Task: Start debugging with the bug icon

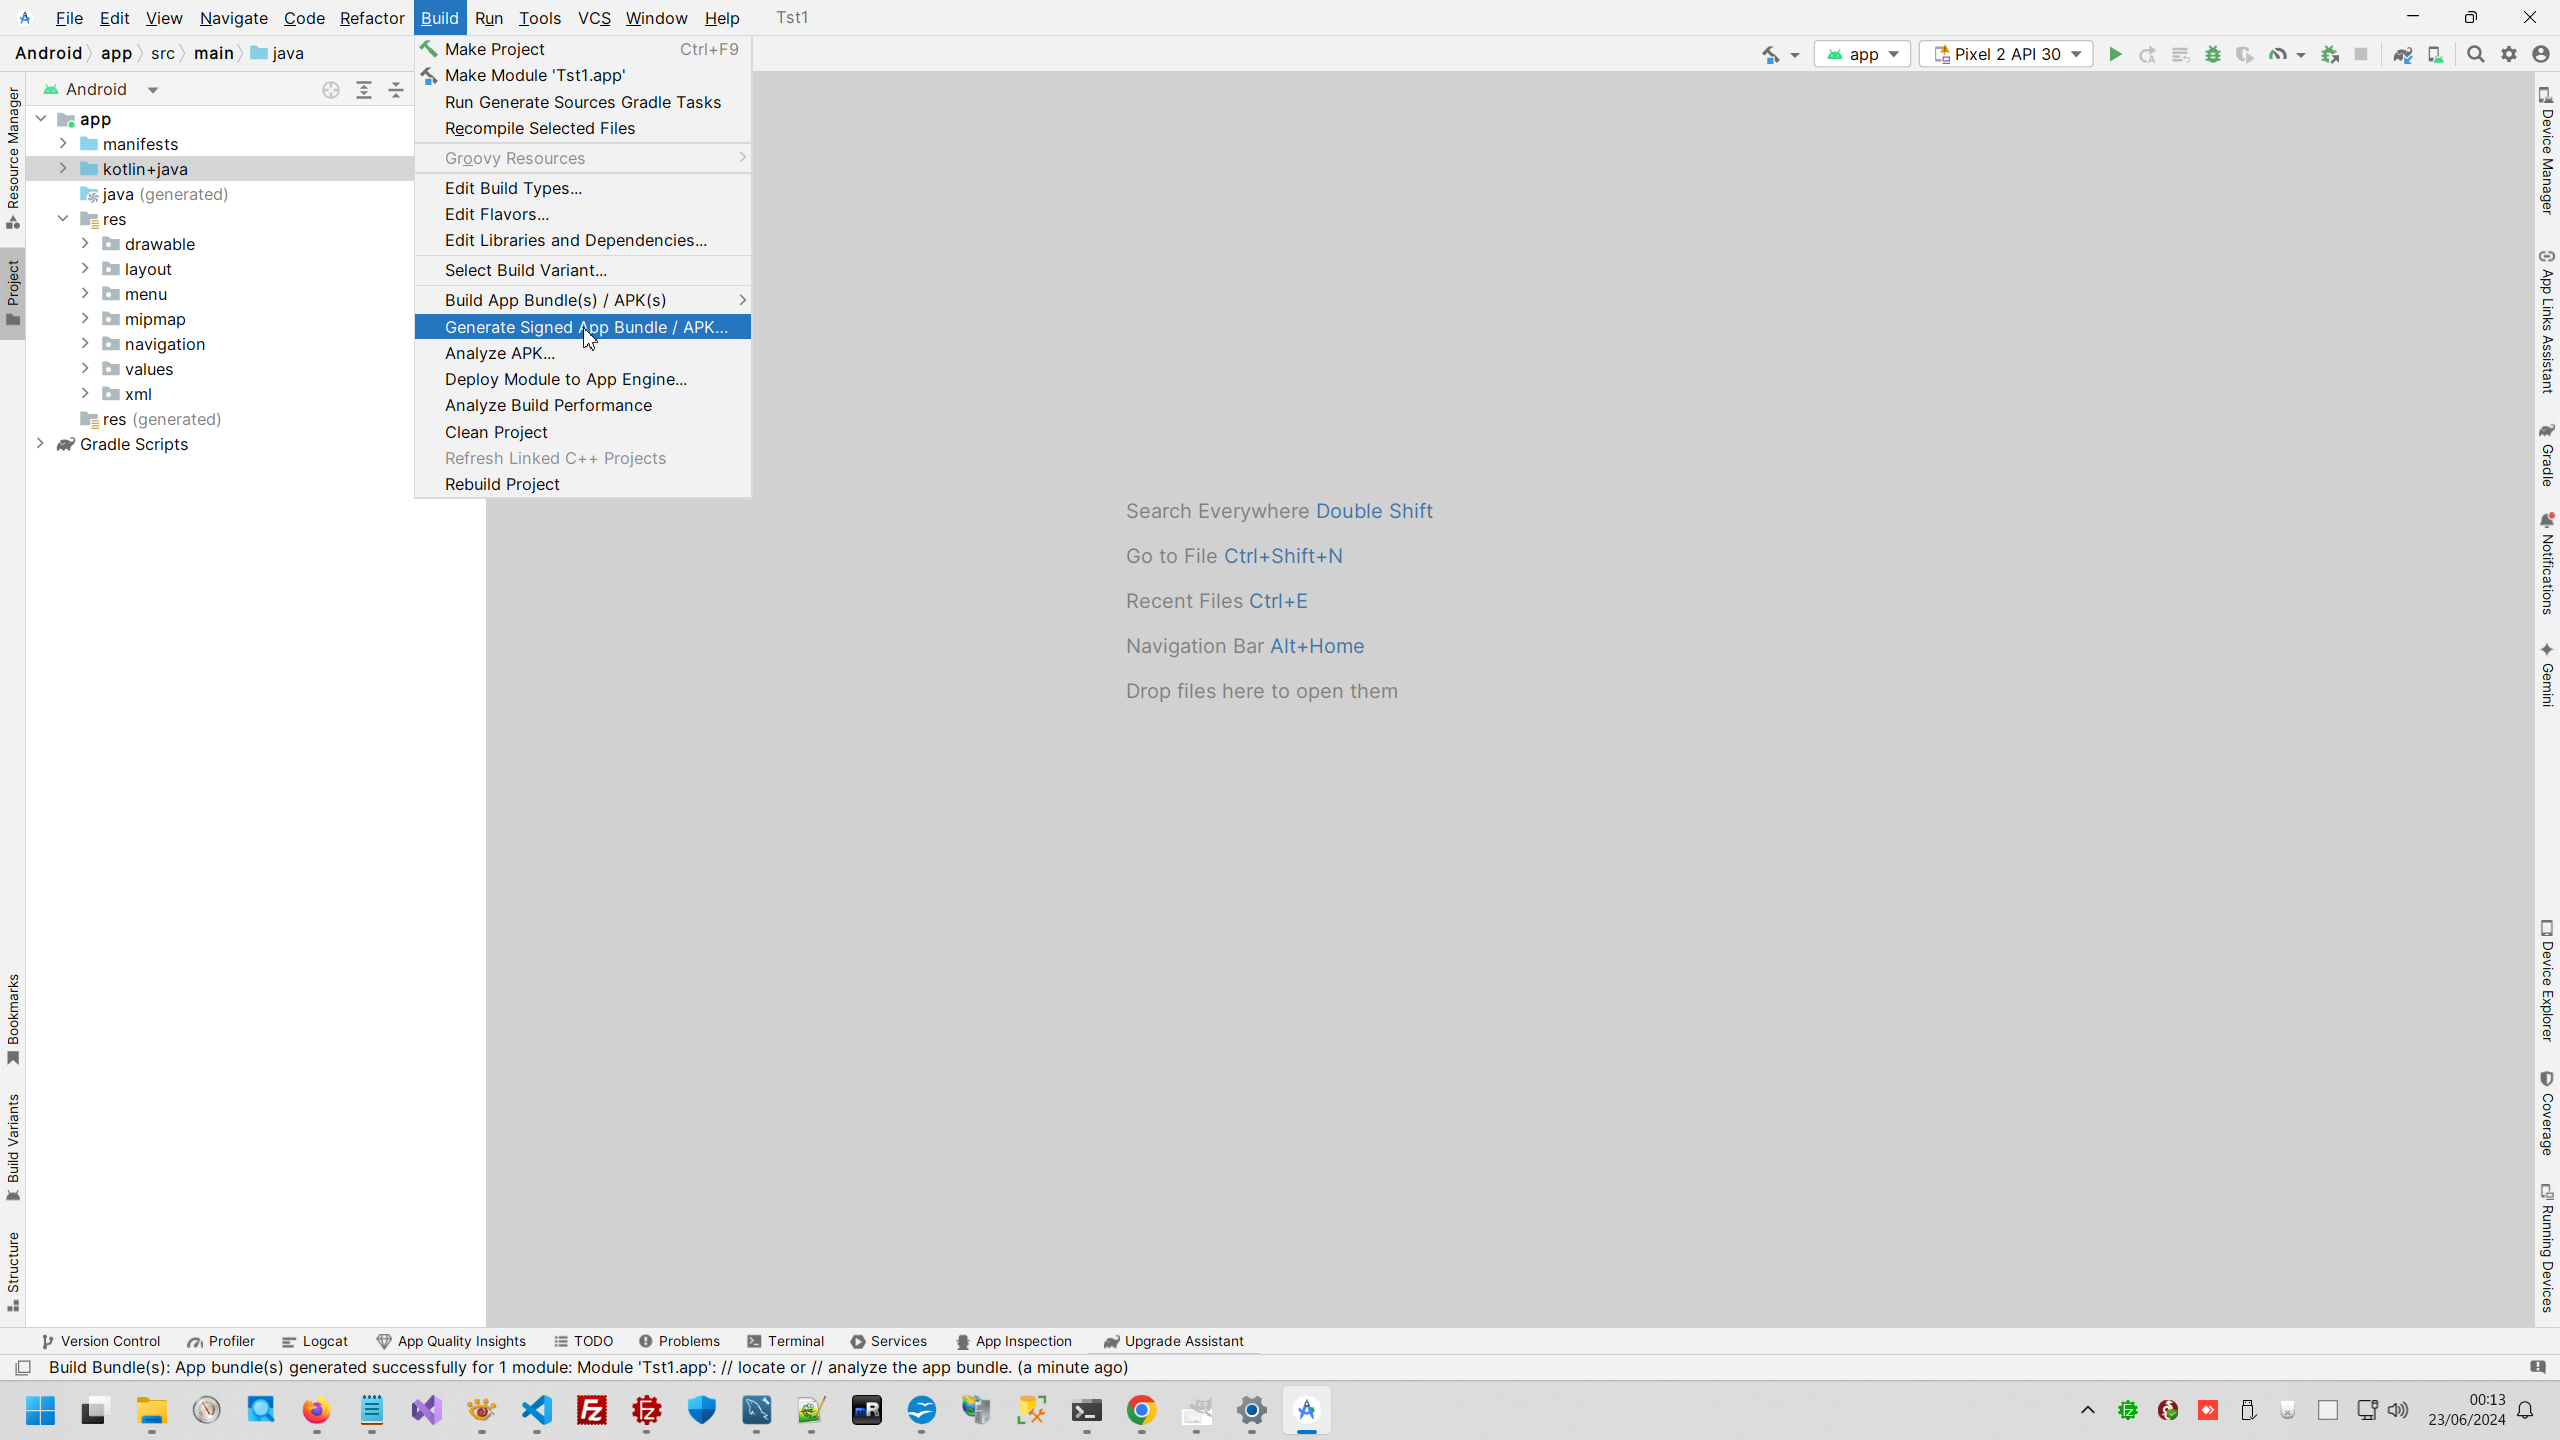Action: click(x=2213, y=54)
